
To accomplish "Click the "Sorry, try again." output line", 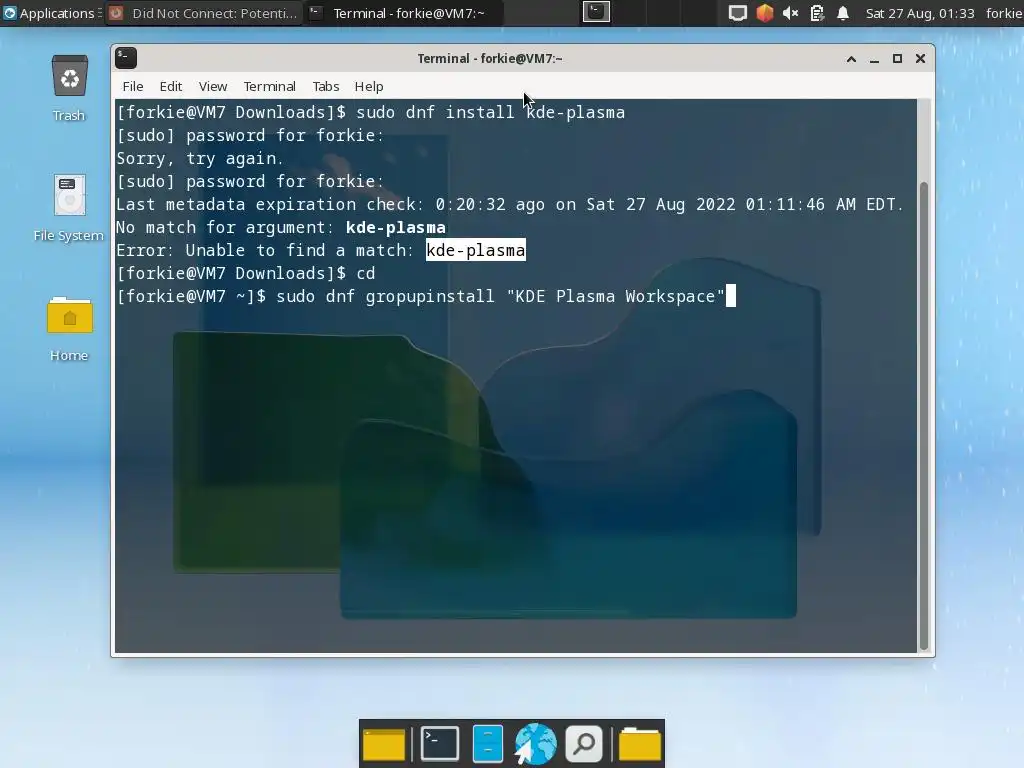I will point(200,159).
